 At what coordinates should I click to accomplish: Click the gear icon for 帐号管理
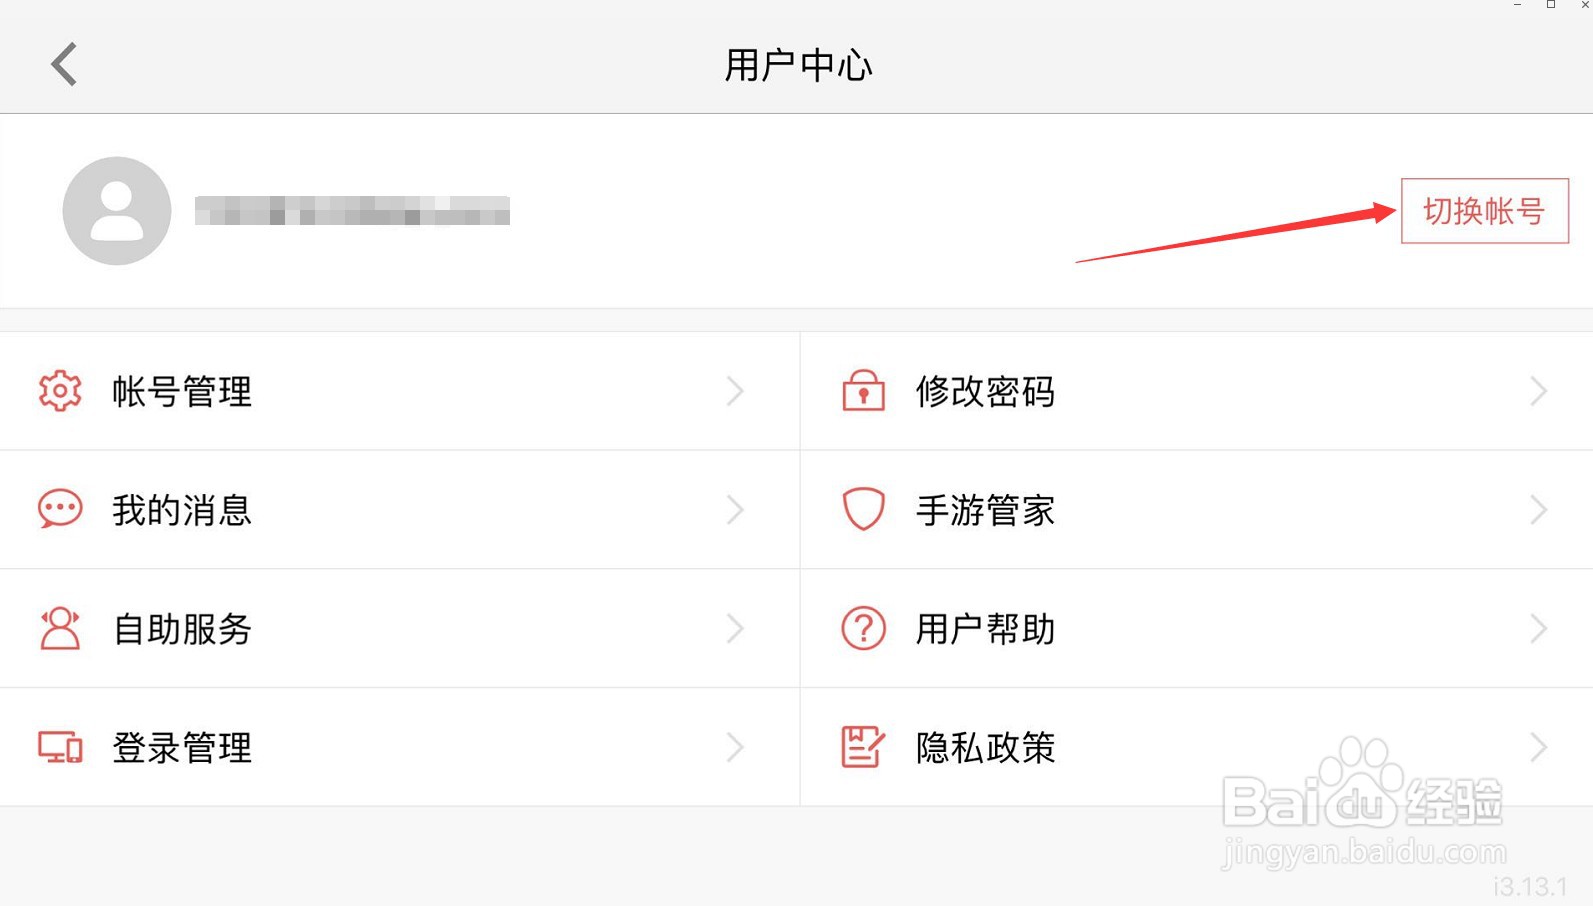pyautogui.click(x=60, y=391)
